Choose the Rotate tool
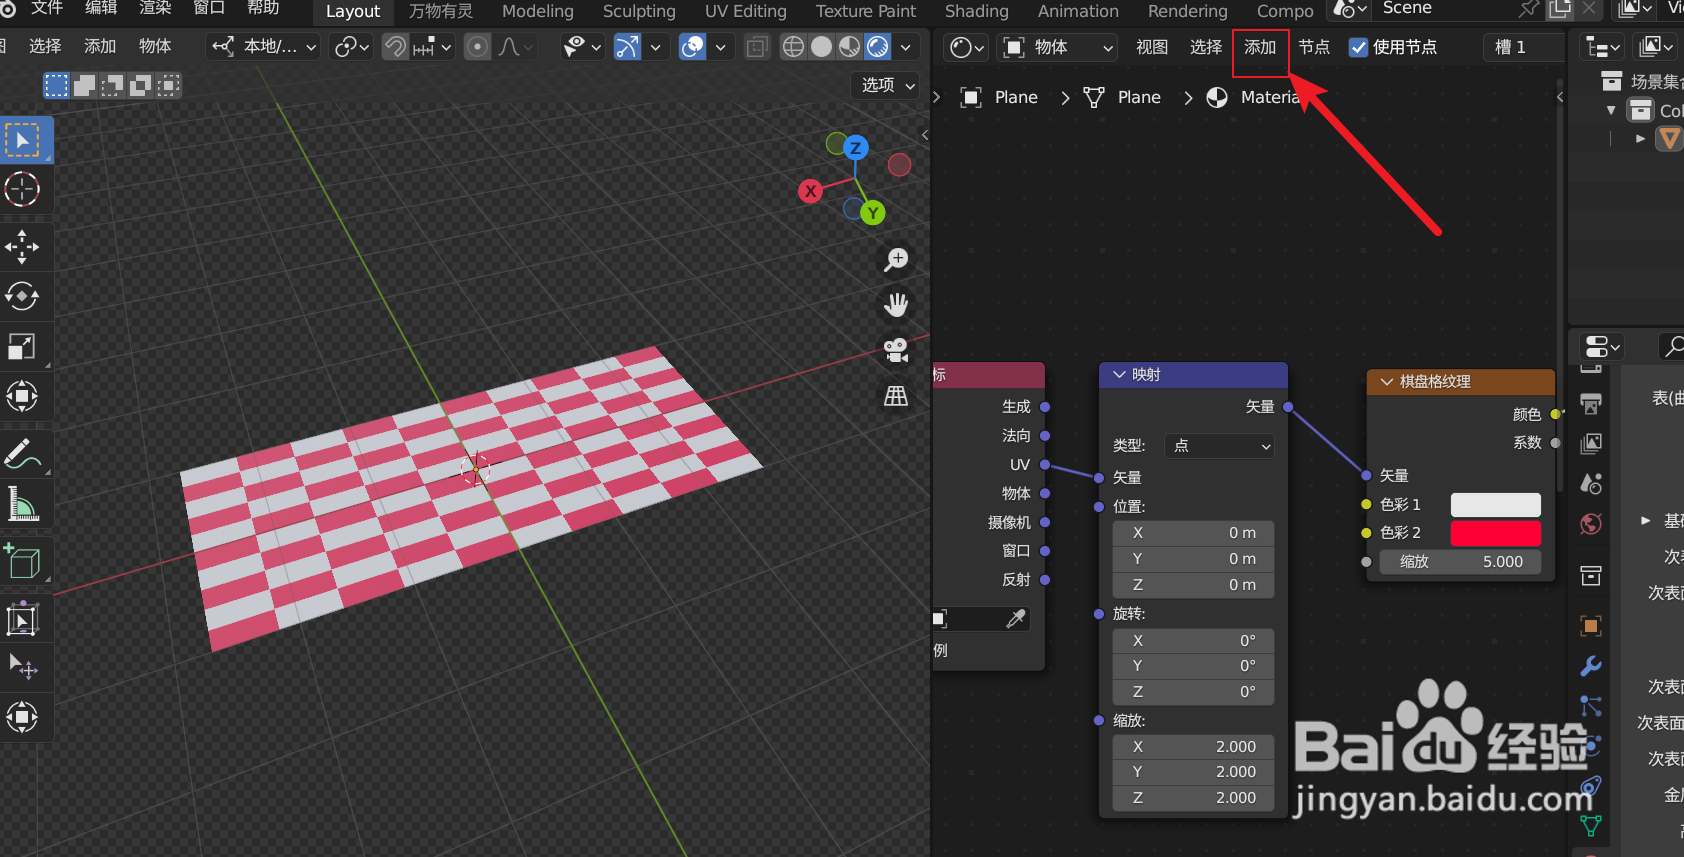The height and width of the screenshot is (857, 1684). pos(23,297)
